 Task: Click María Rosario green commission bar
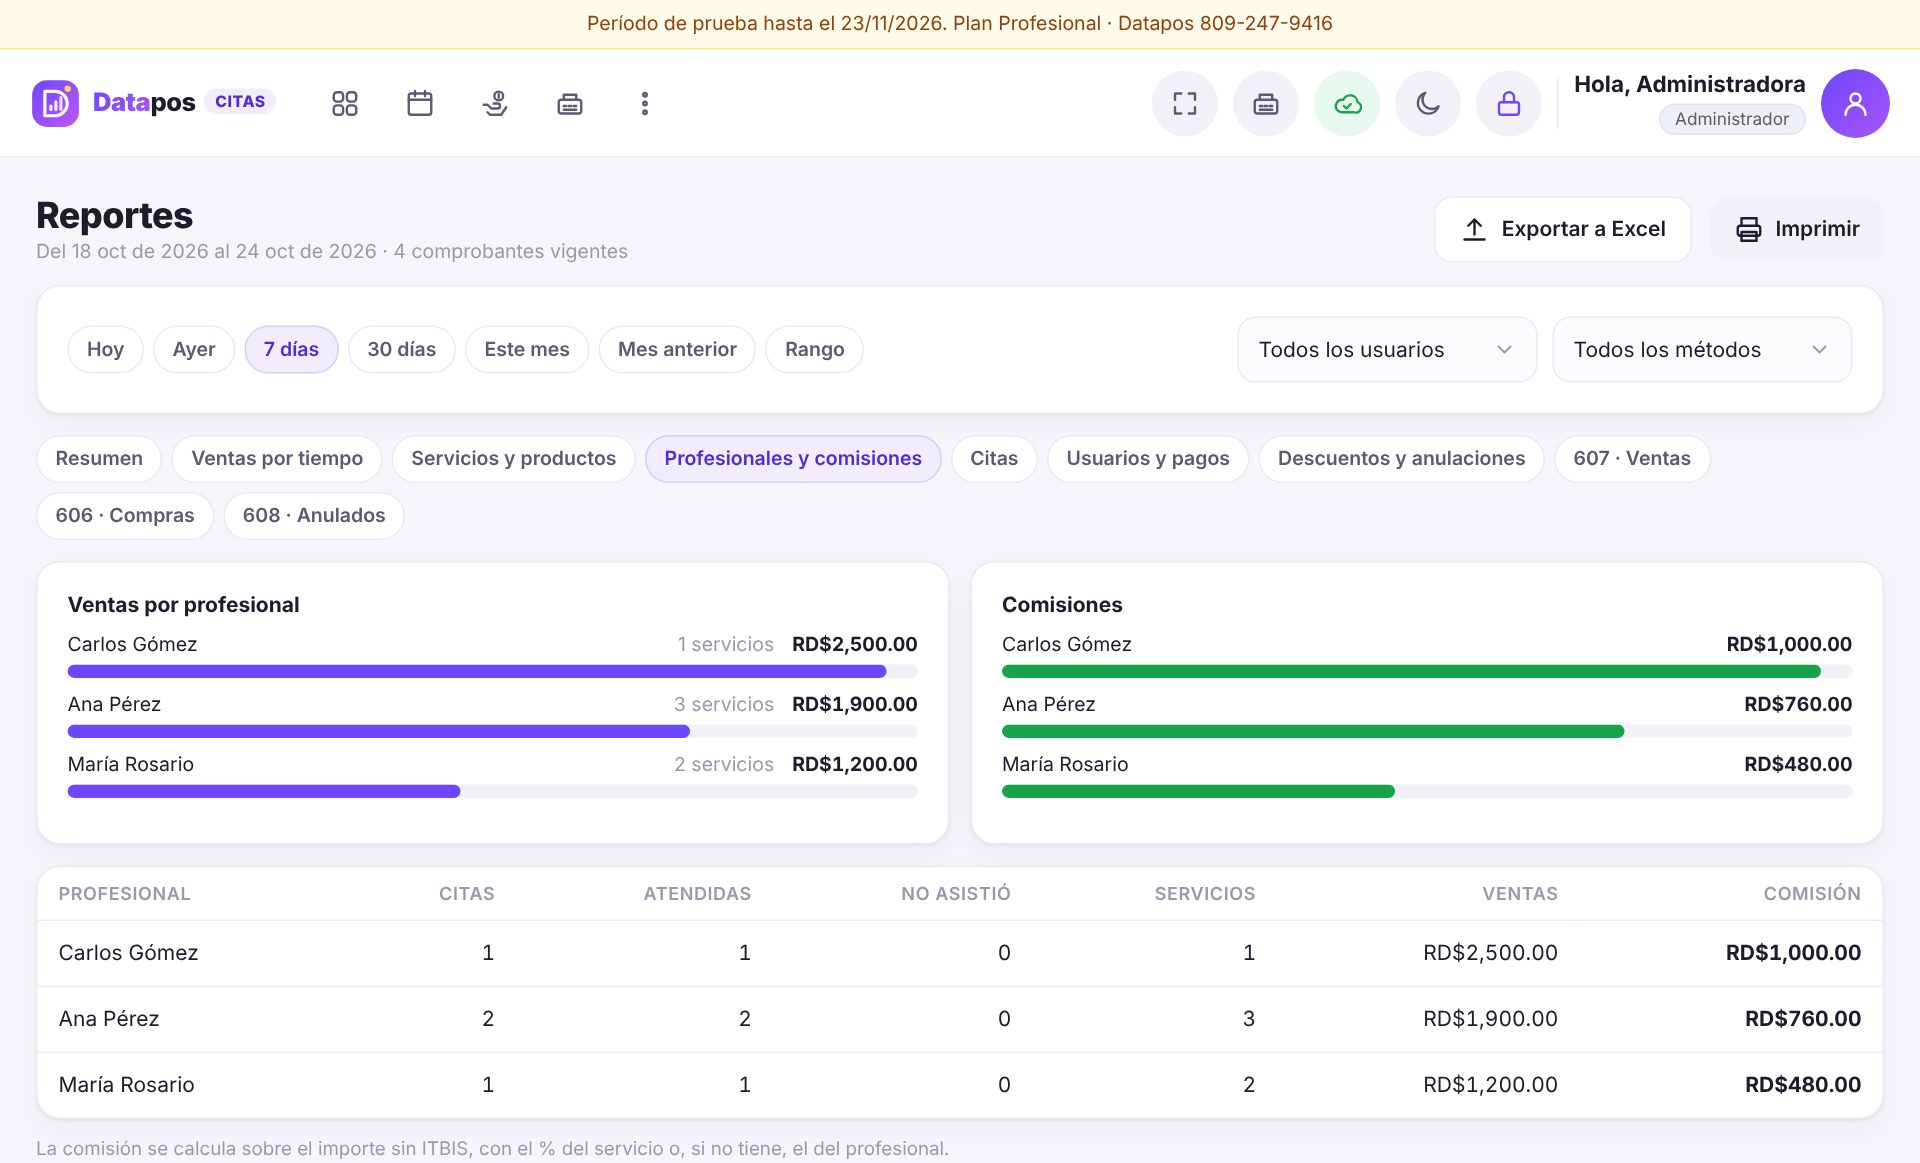(x=1198, y=792)
